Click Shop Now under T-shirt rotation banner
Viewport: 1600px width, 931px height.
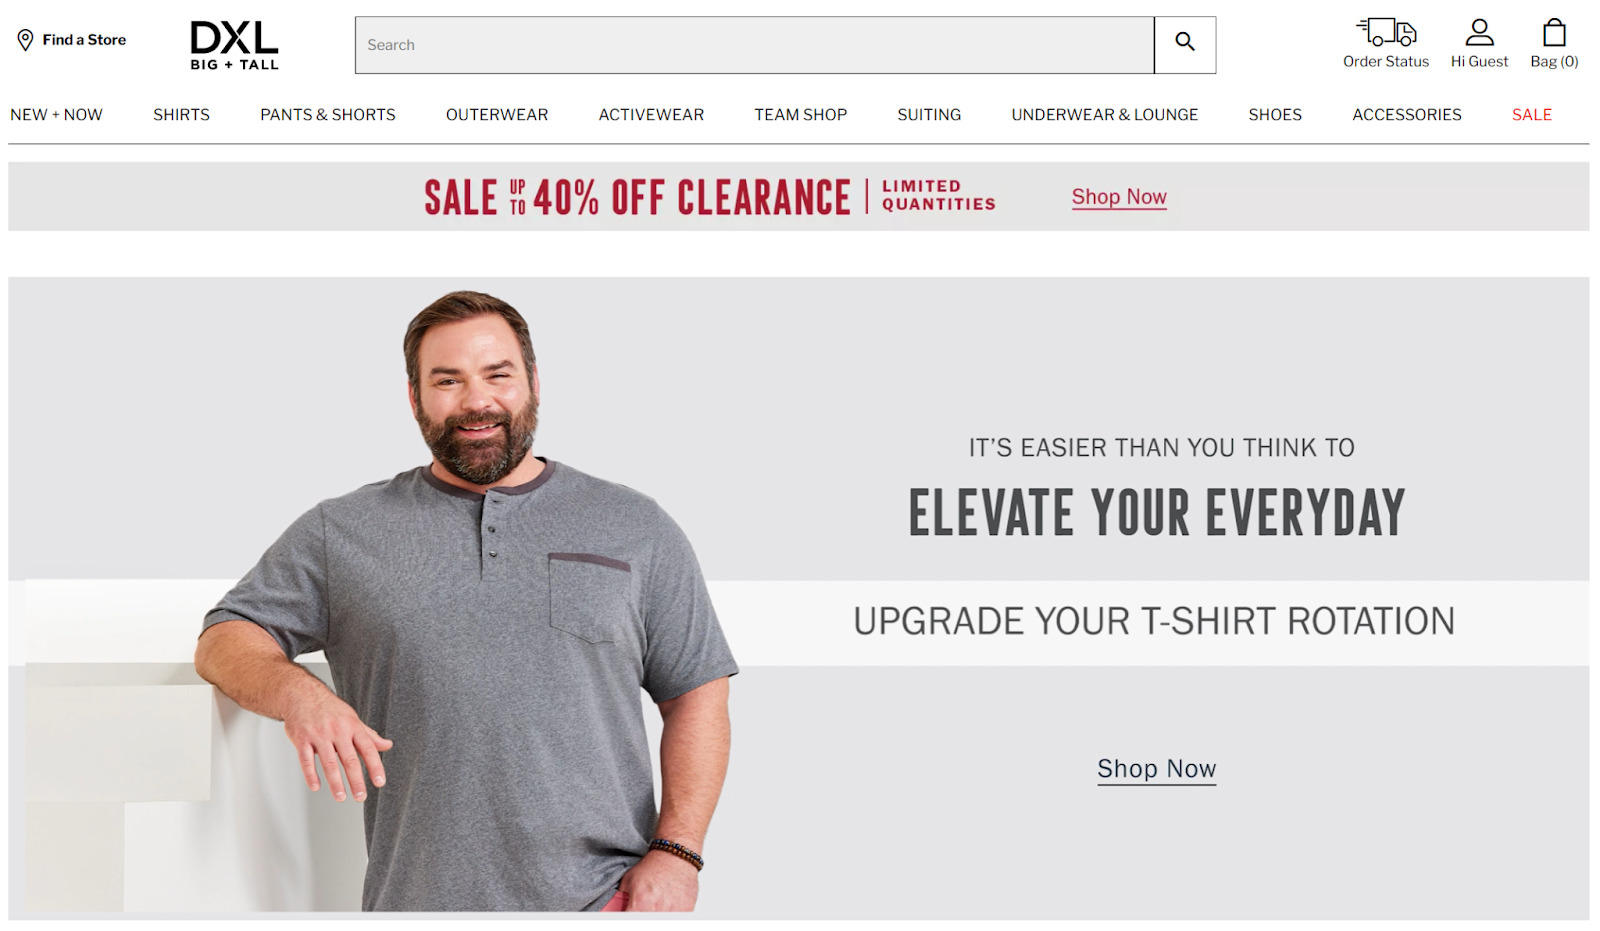click(1156, 769)
